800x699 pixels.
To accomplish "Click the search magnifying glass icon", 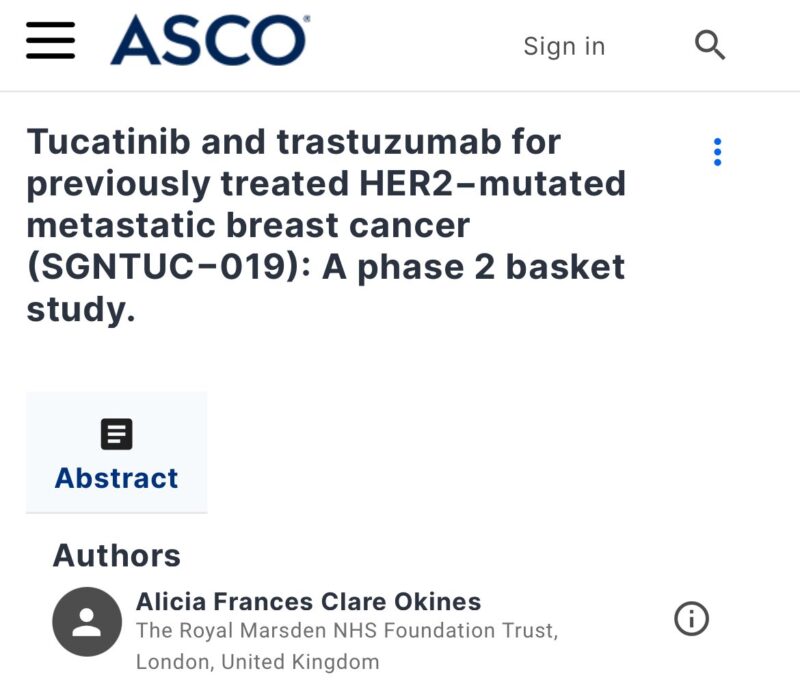I will [710, 44].
